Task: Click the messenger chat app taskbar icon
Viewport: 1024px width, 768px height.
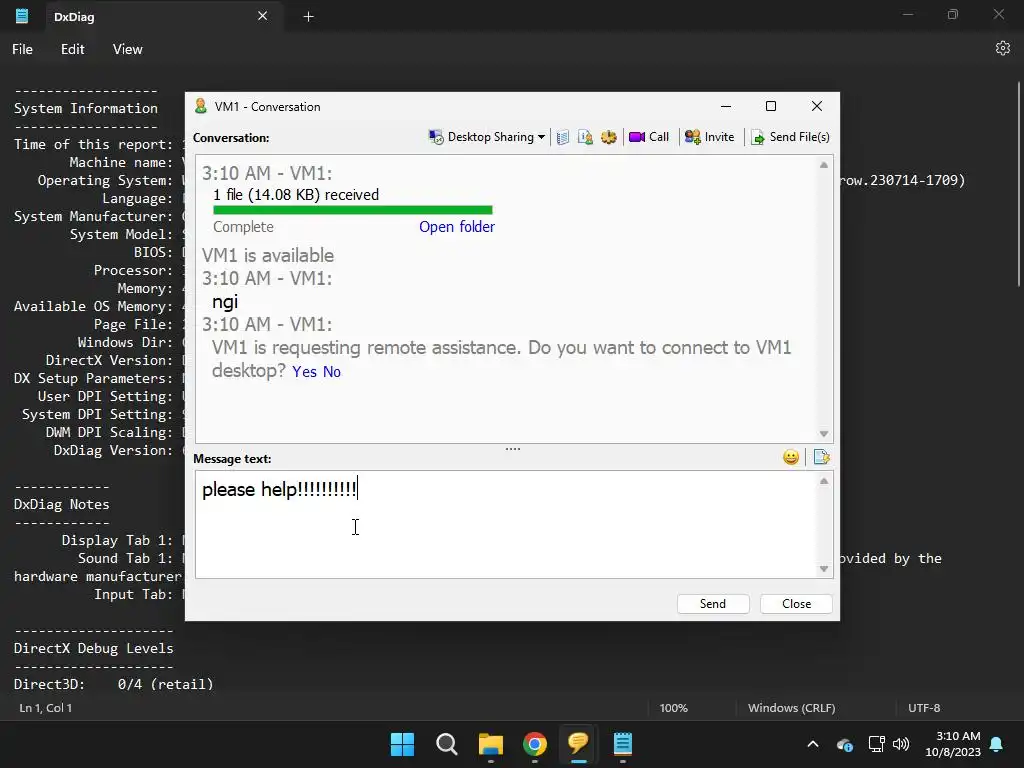Action: tap(579, 744)
